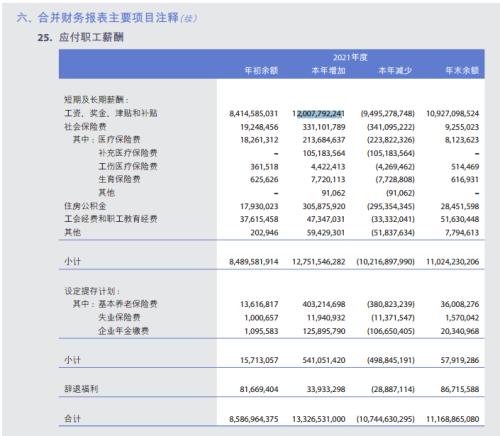Click the 设定提存计划 label

coord(92,291)
